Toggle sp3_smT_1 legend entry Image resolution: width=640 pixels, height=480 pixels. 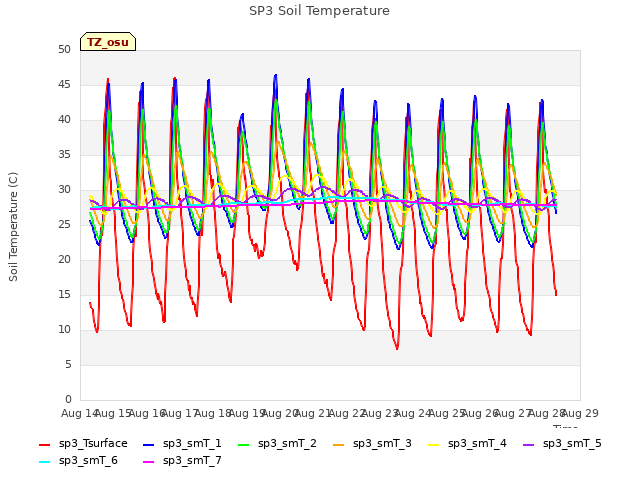pyautogui.click(x=182, y=444)
